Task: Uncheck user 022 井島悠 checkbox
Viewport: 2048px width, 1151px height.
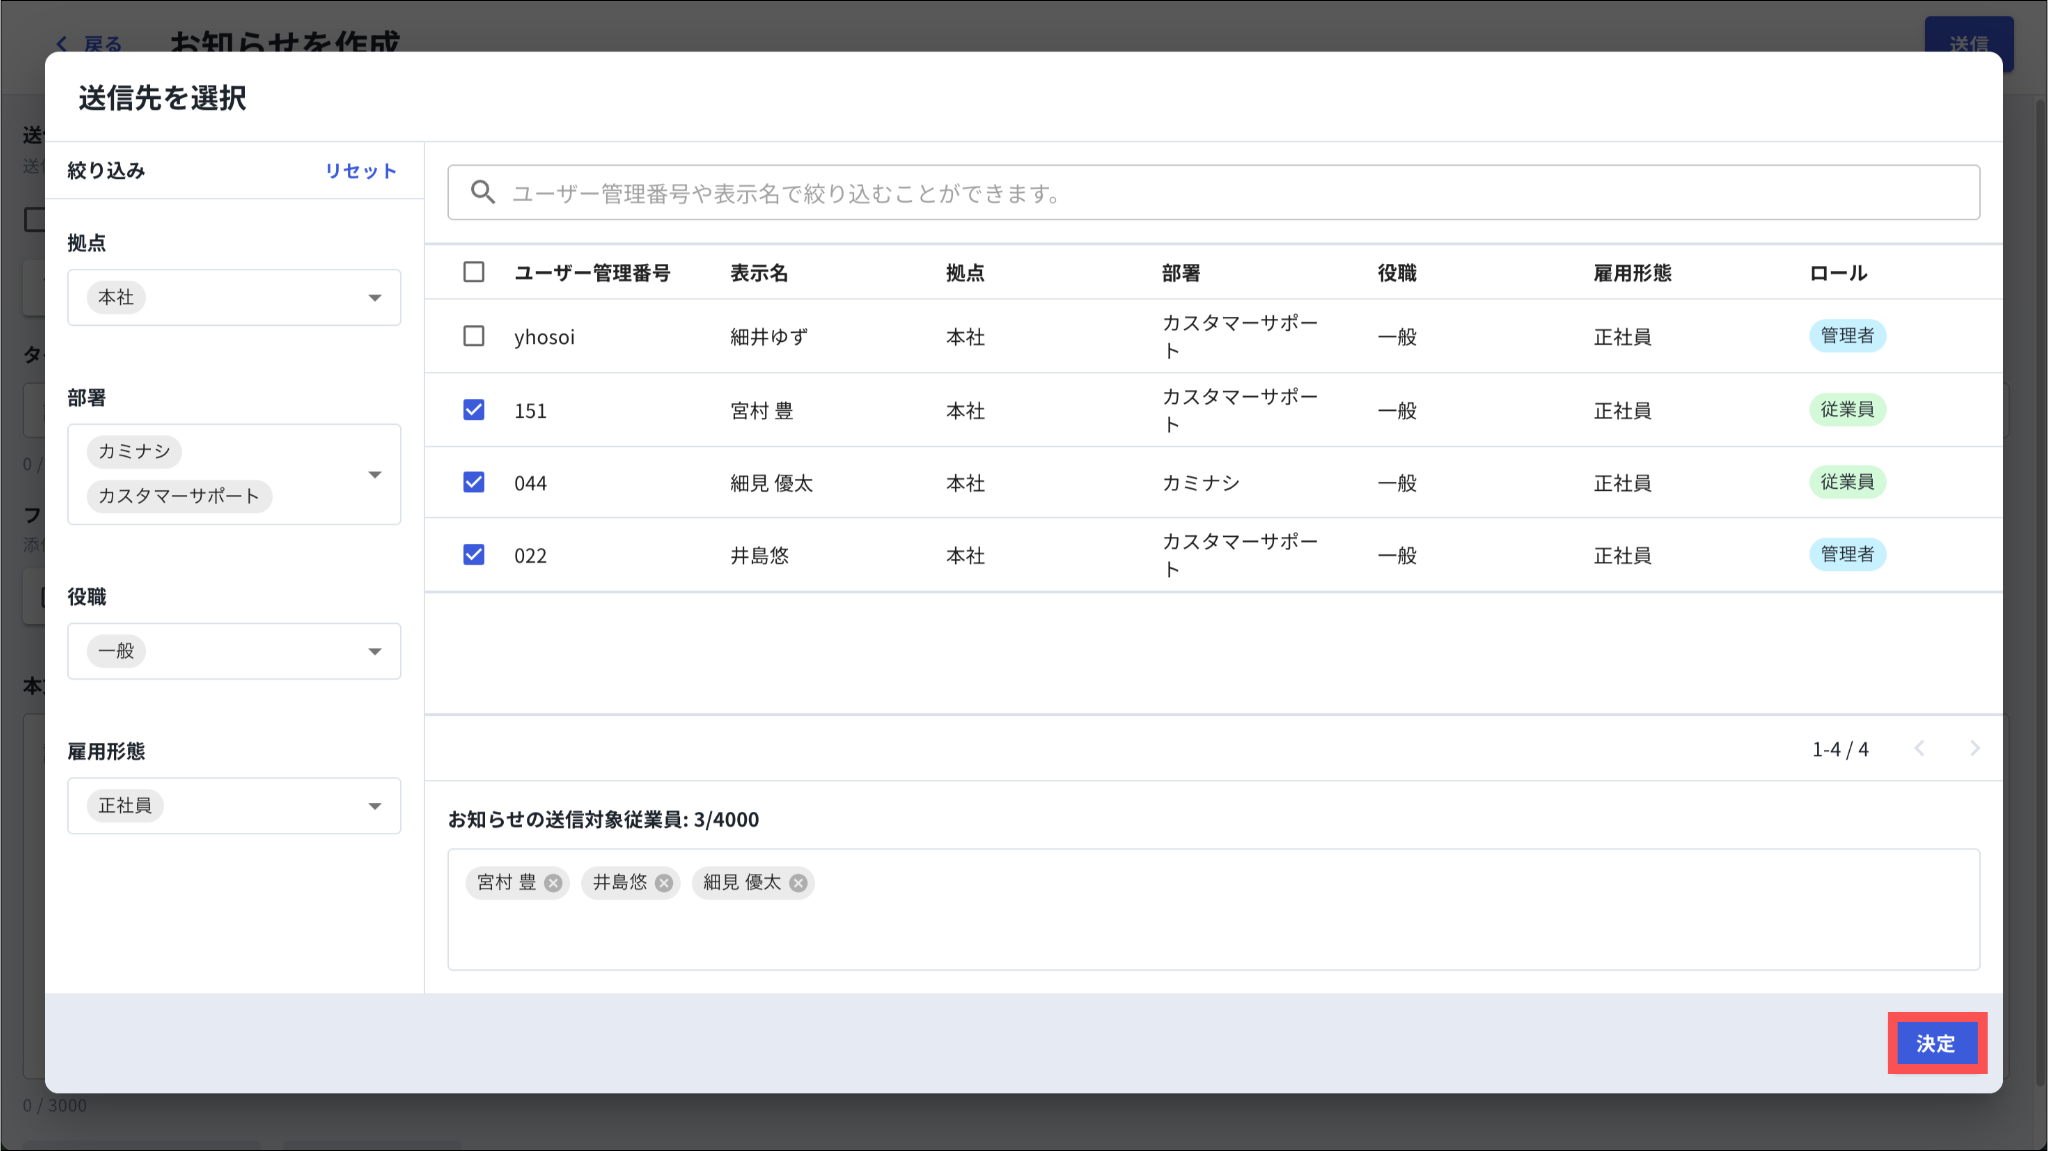Action: (x=474, y=555)
